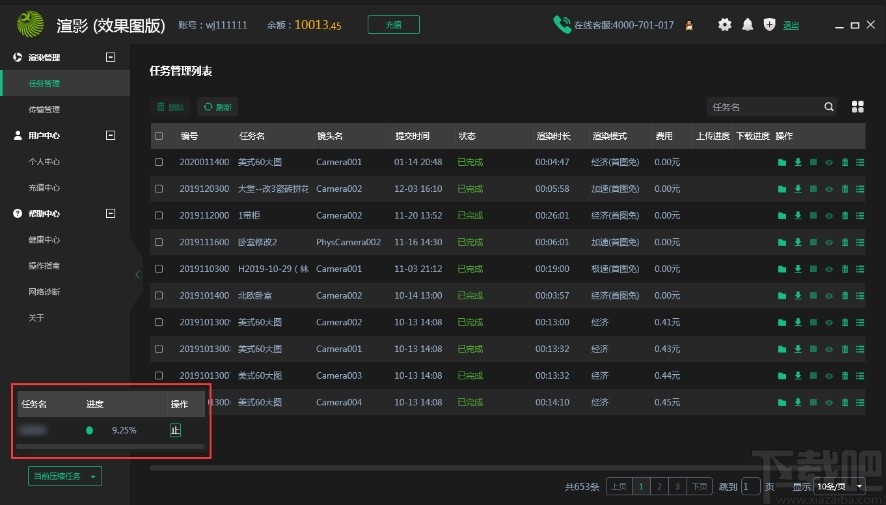Check the box for 1带柜 row
This screenshot has height=505, width=886.
click(x=159, y=215)
